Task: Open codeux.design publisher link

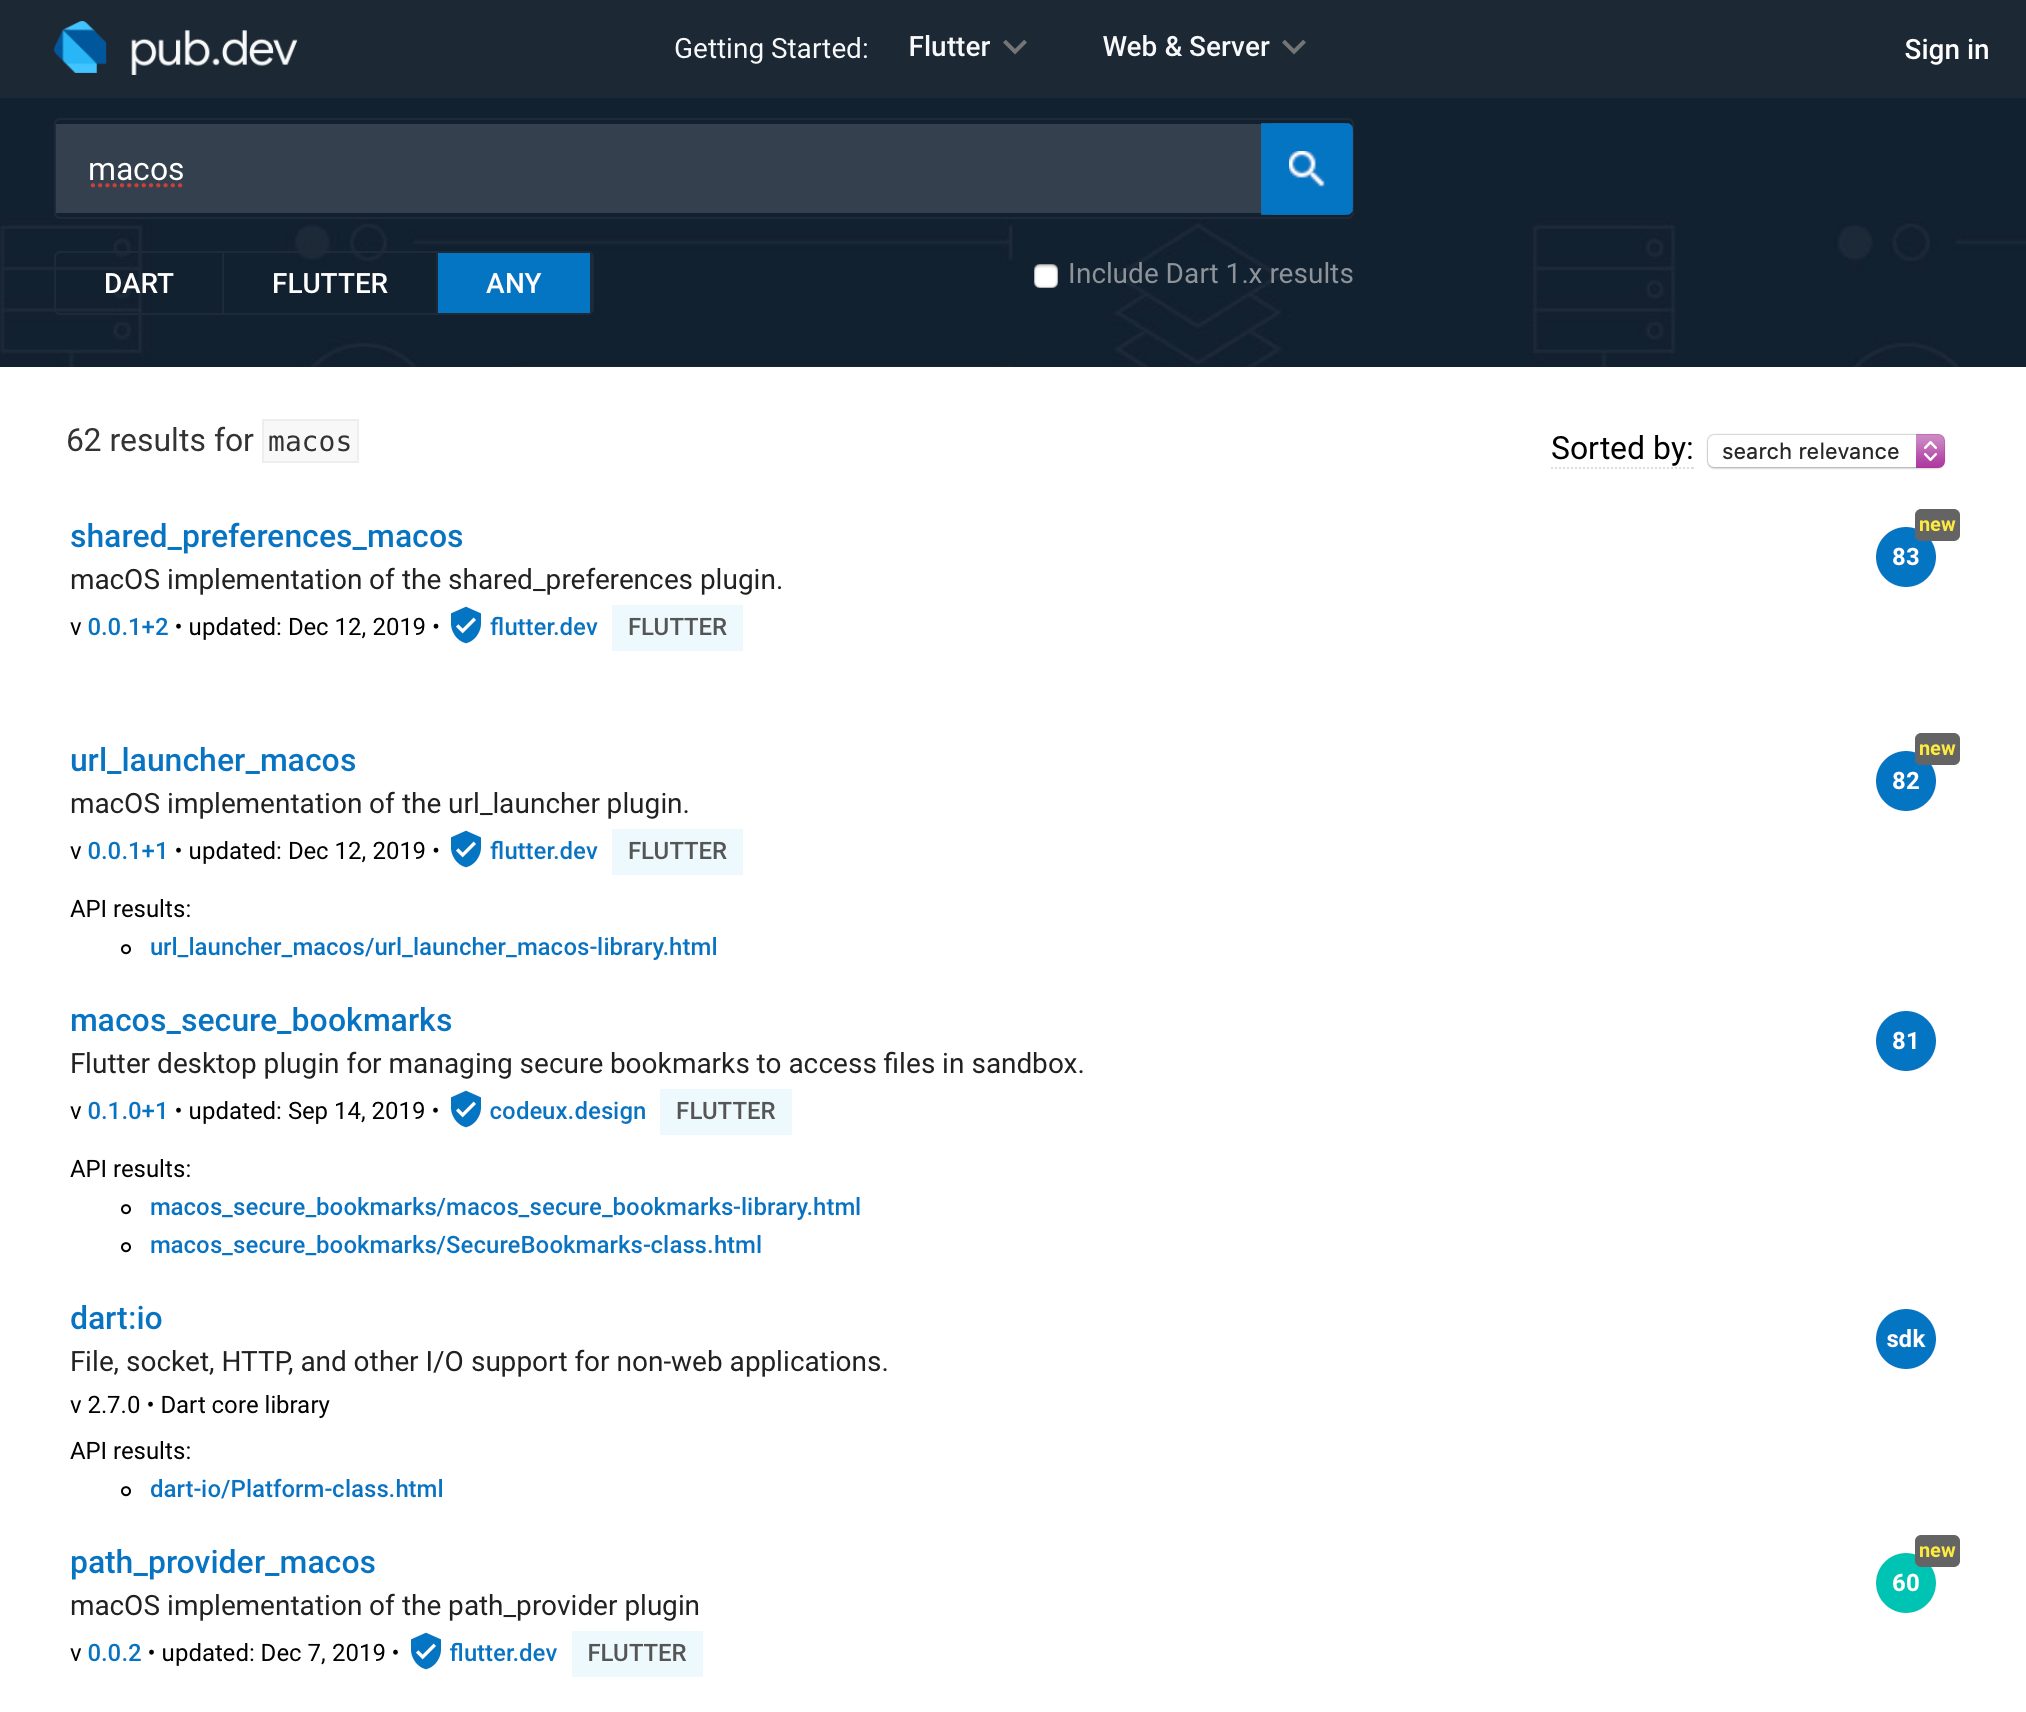Action: [568, 1111]
